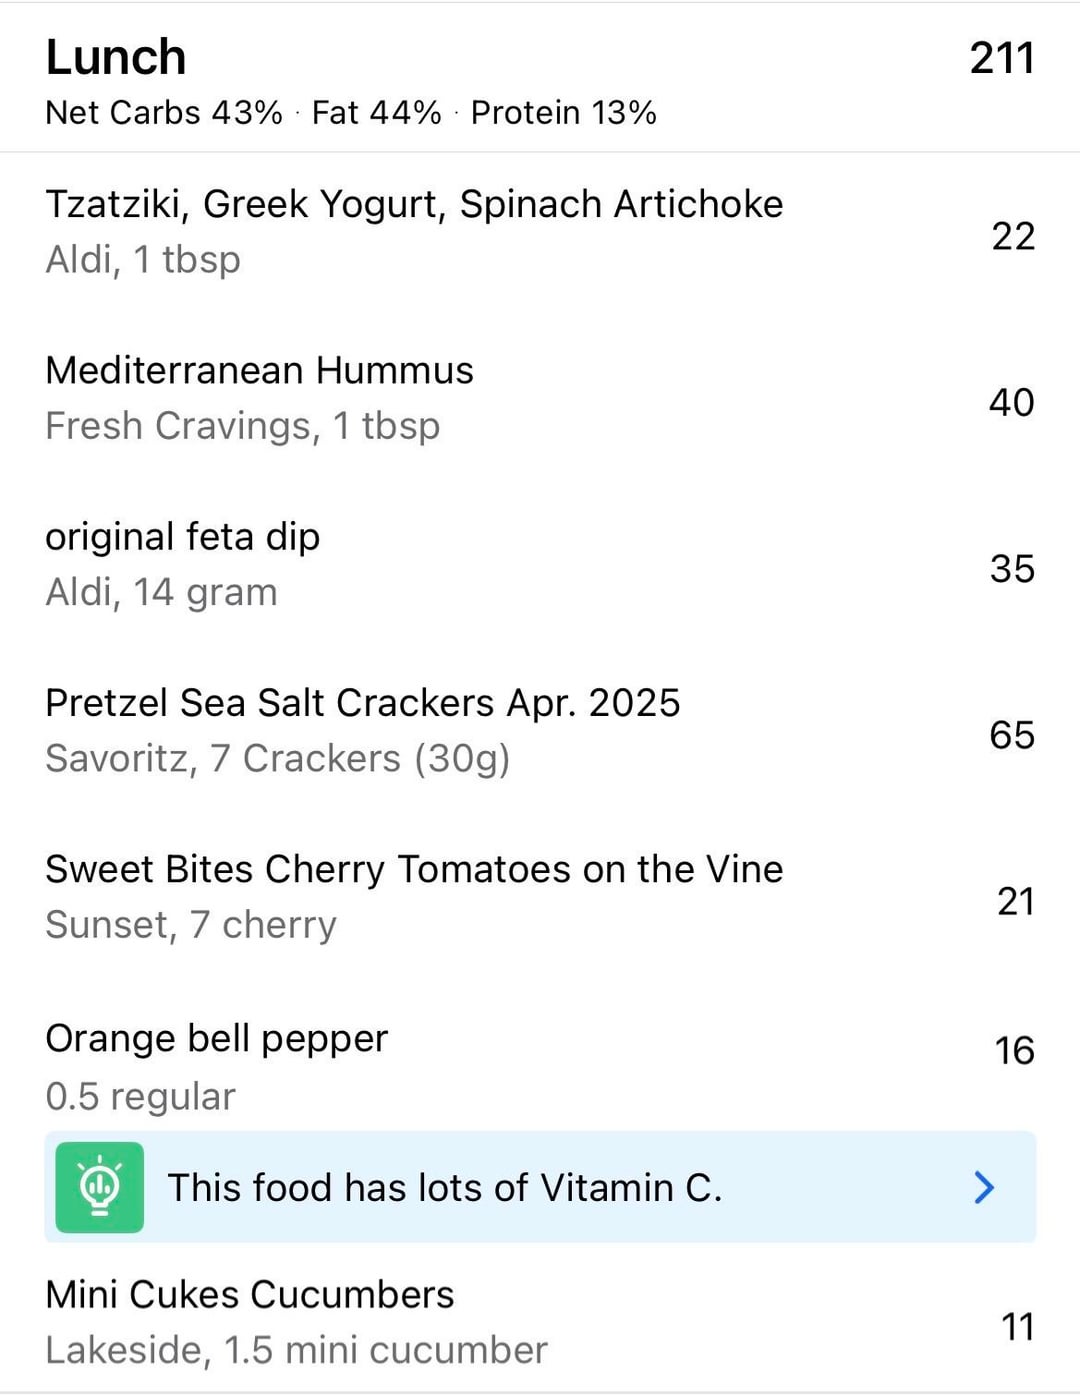
Task: Open the 'This food has lots of Vitamin C' banner
Action: pyautogui.click(x=444, y=1188)
